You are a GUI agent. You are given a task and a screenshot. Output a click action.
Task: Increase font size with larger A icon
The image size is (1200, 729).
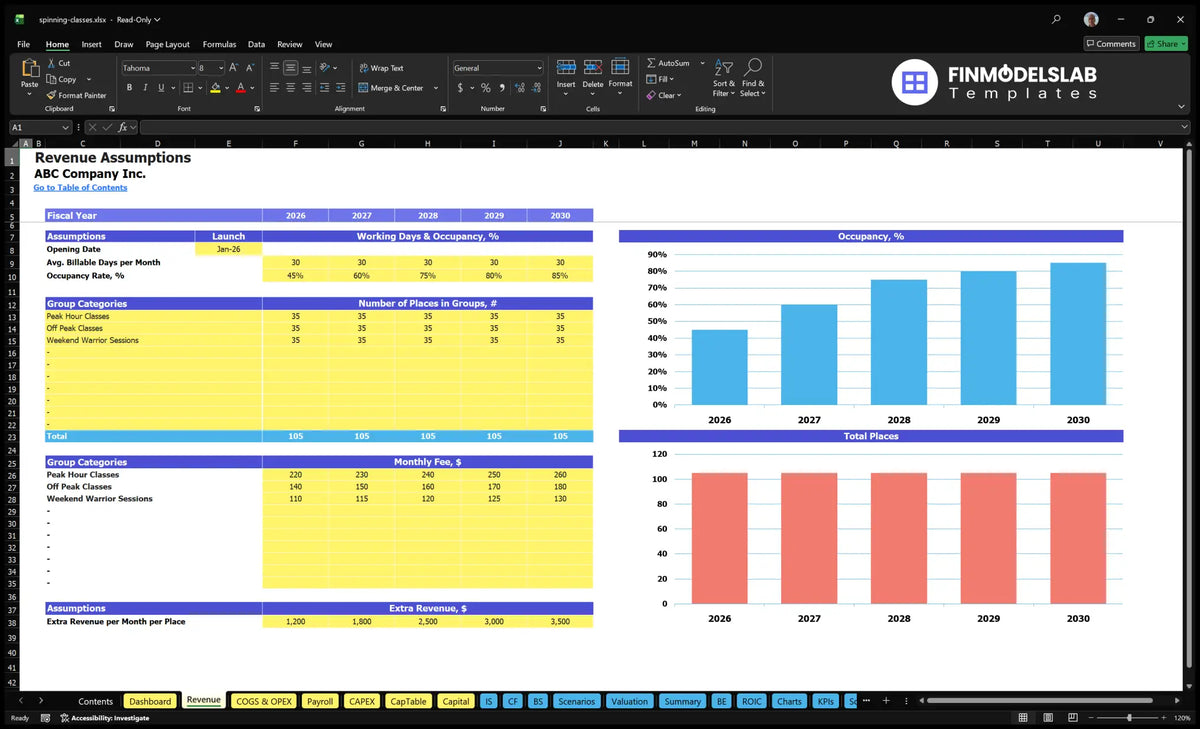(x=234, y=68)
